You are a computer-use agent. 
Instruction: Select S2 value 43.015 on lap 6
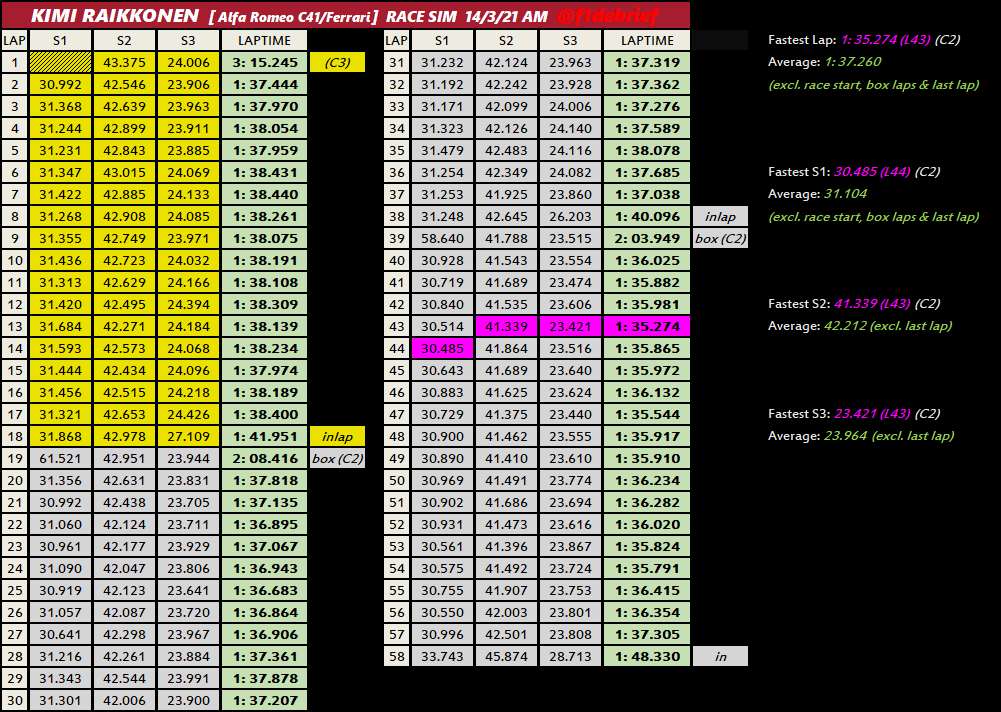(x=124, y=172)
